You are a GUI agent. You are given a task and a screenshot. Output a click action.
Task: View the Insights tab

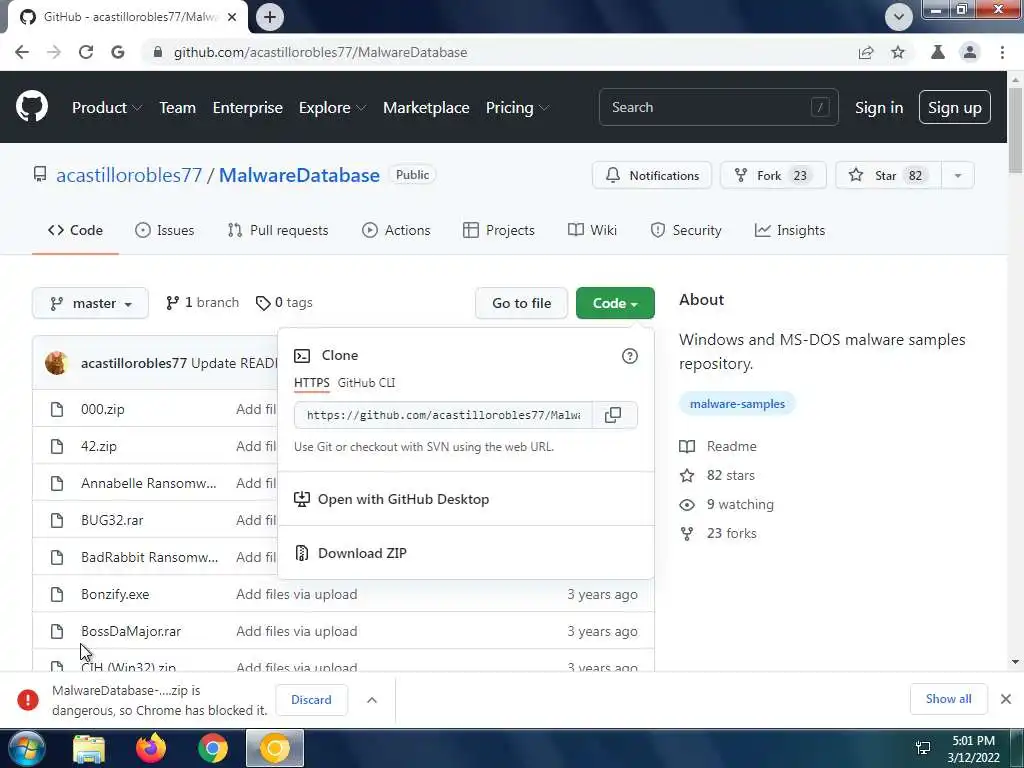click(790, 231)
